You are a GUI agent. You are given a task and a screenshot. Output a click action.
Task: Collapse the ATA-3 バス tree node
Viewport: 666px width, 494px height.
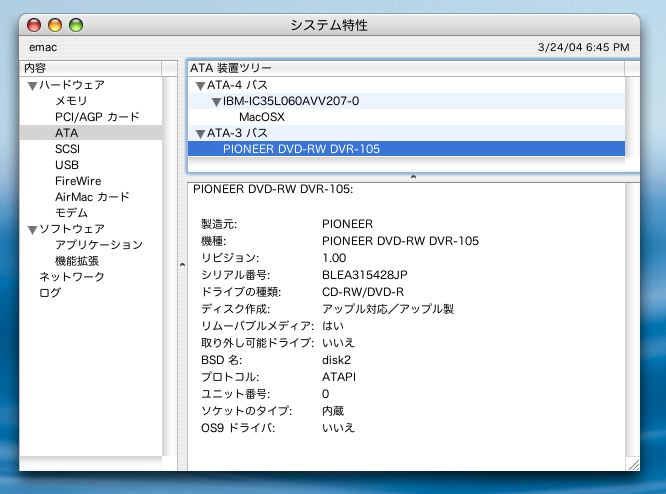pyautogui.click(x=200, y=133)
